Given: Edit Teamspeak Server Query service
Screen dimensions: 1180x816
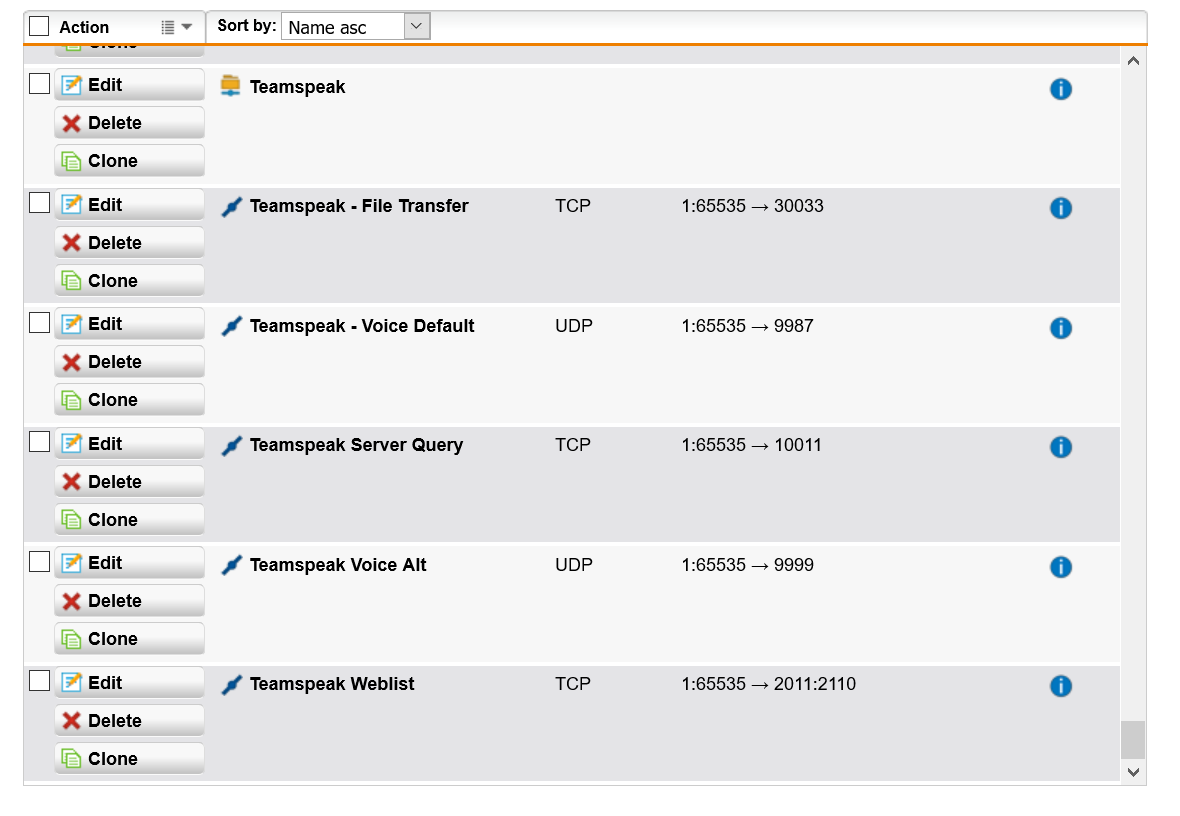Looking at the screenshot, I should 129,443.
